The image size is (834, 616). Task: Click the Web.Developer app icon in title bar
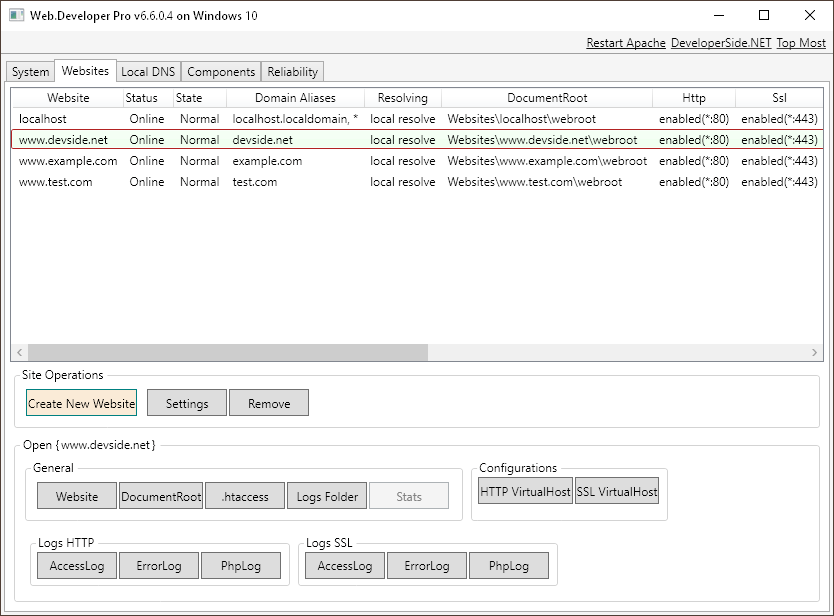[16, 16]
